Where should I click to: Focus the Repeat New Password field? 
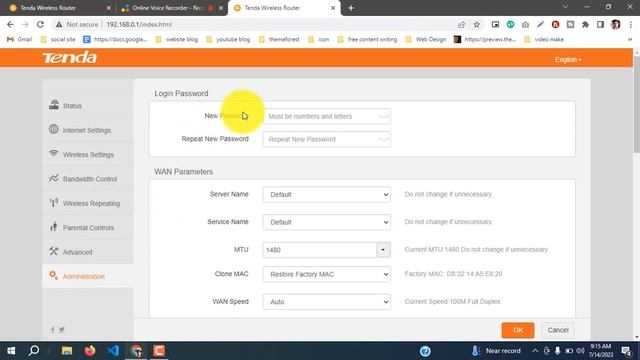[x=327, y=139]
